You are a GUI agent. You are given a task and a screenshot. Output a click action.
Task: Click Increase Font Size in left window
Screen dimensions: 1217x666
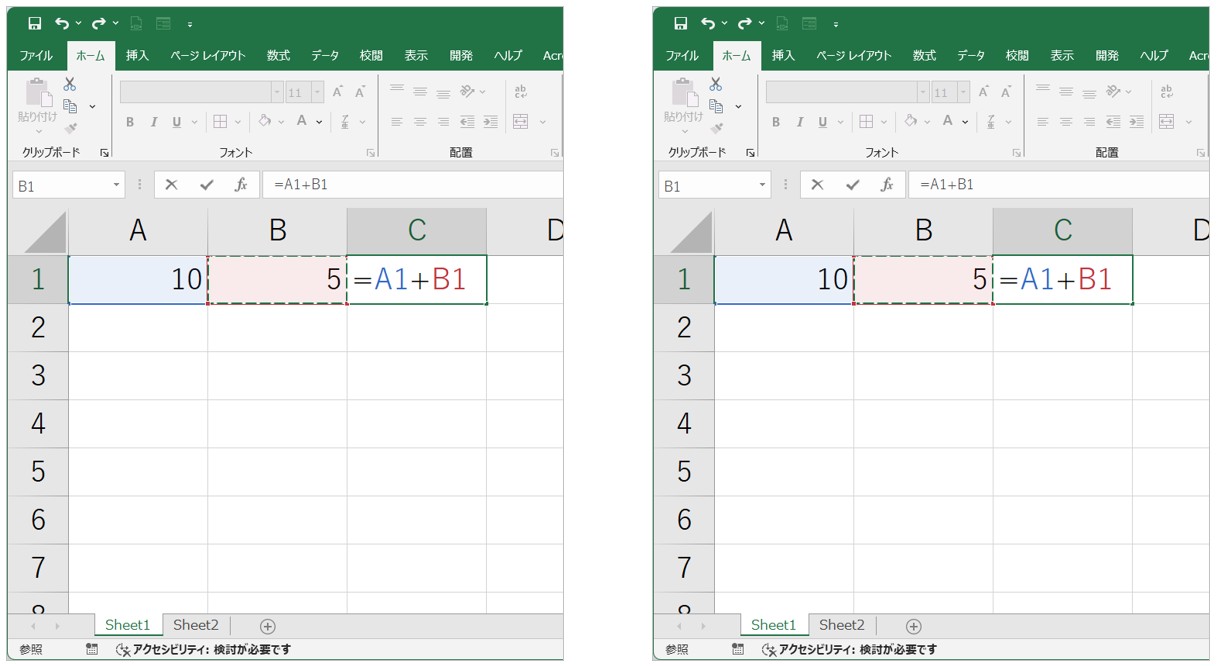coord(338,92)
